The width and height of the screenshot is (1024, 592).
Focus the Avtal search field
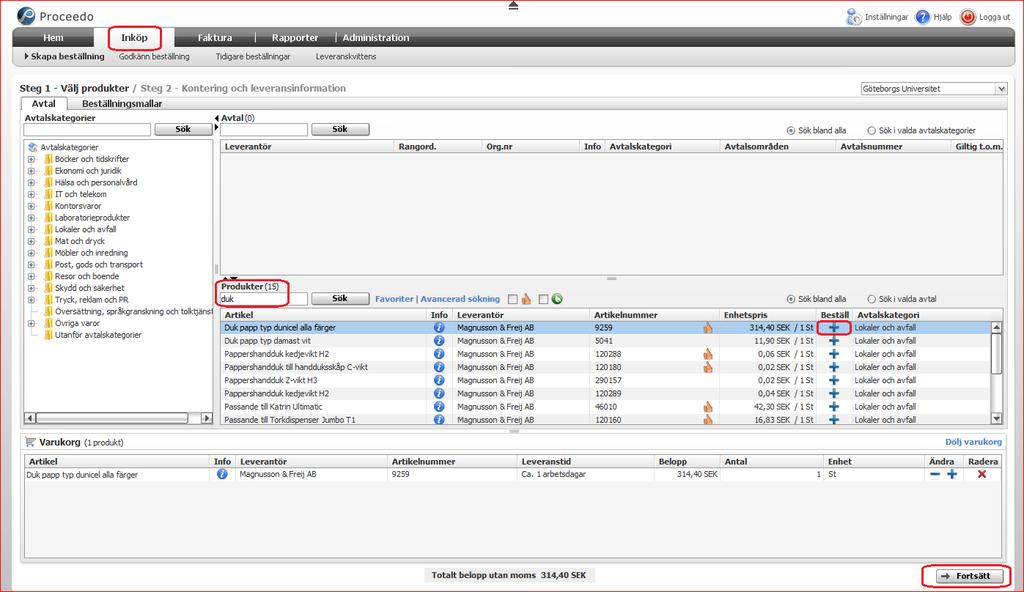(x=263, y=129)
